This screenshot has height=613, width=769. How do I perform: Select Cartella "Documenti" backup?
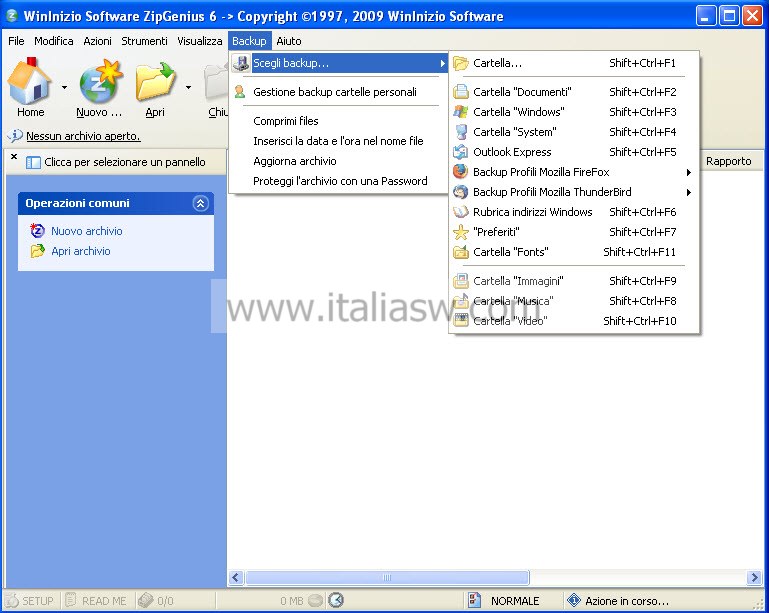(x=574, y=92)
